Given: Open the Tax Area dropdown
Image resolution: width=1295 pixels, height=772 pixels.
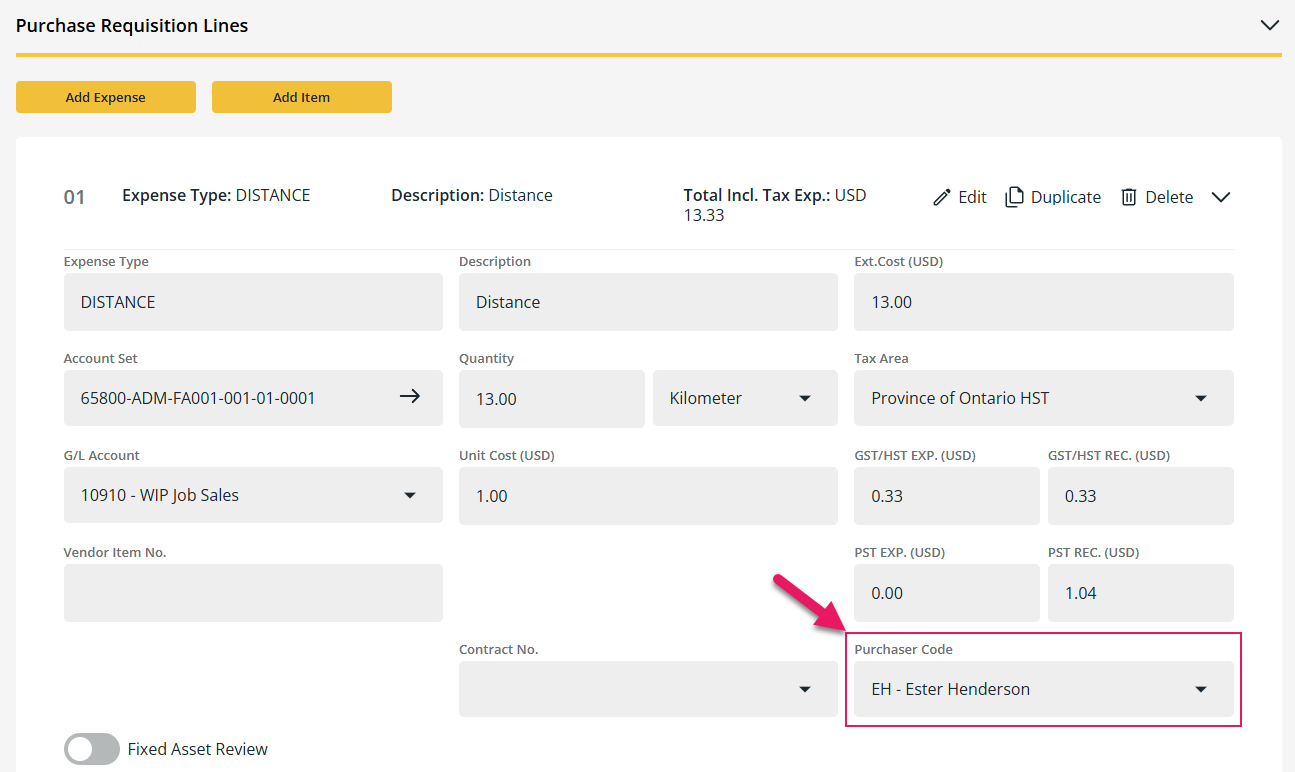Looking at the screenshot, I should click(x=1044, y=398).
